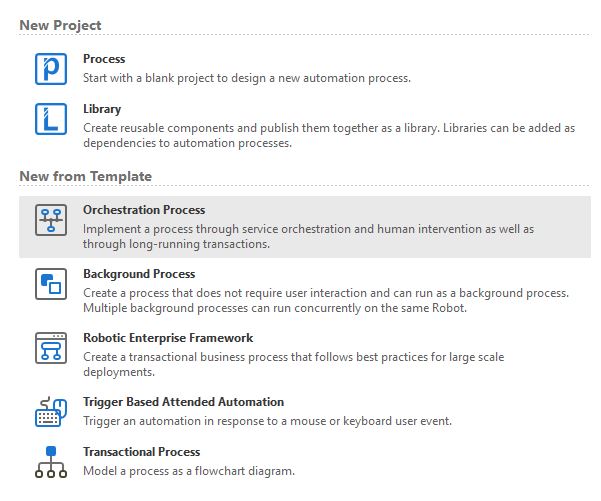Click the Trigger Based Attended Automation title
This screenshot has width=601, height=501.
click(184, 402)
